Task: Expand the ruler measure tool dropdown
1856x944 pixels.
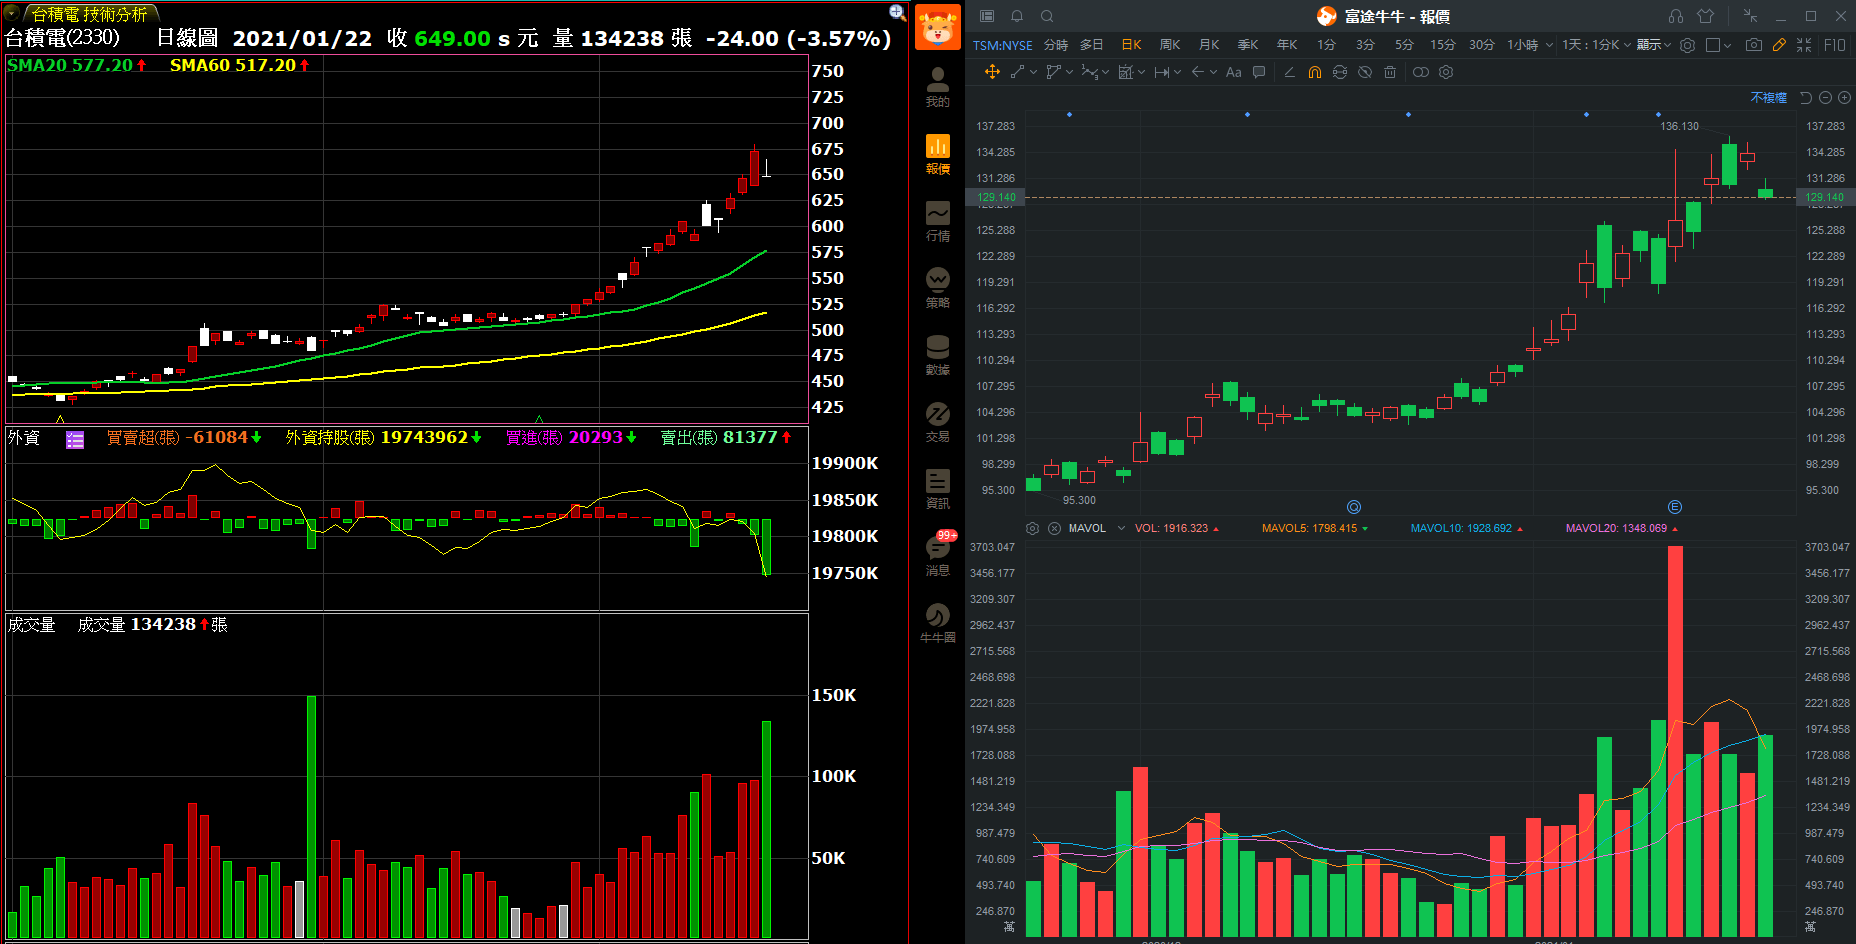Action: (x=1141, y=72)
